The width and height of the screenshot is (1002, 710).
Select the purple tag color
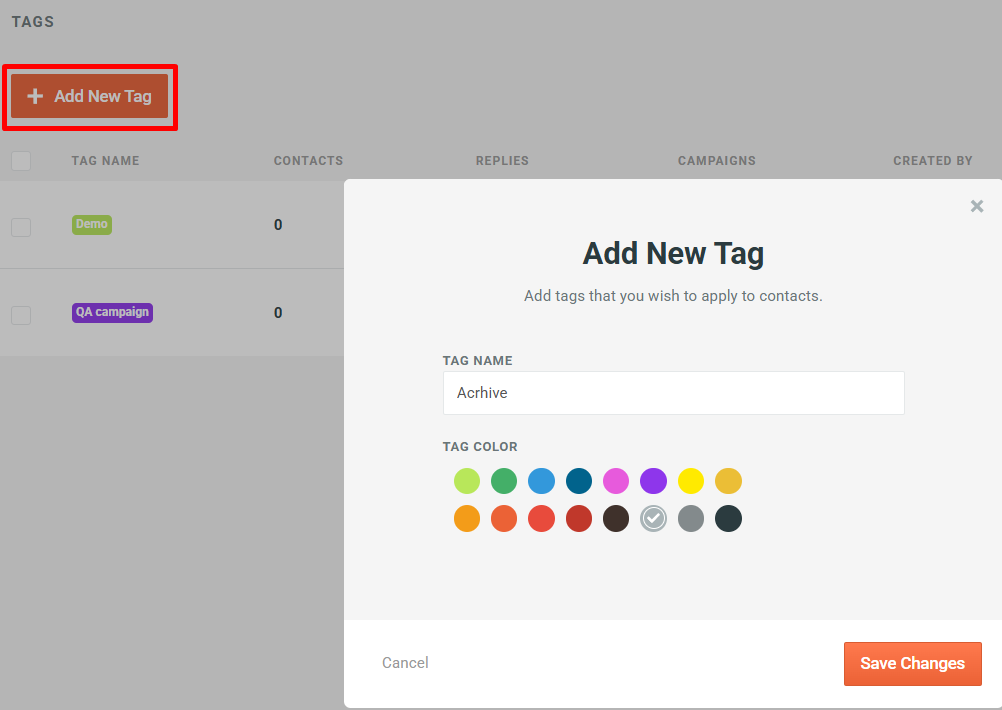[x=653, y=480]
